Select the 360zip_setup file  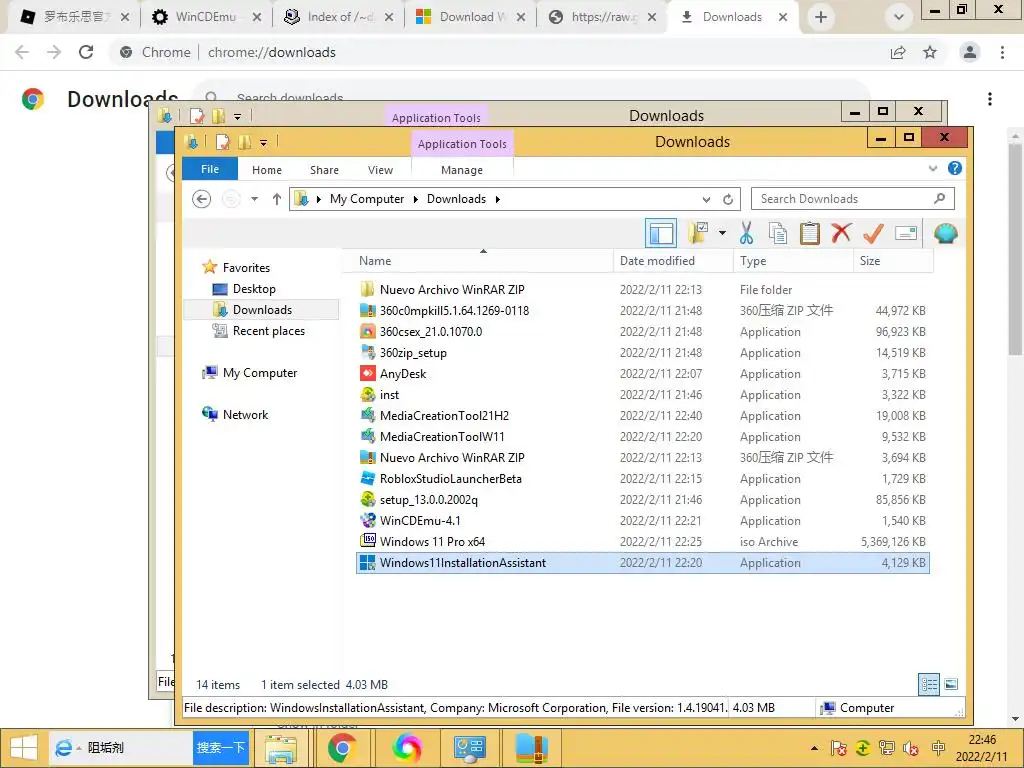pos(643,353)
